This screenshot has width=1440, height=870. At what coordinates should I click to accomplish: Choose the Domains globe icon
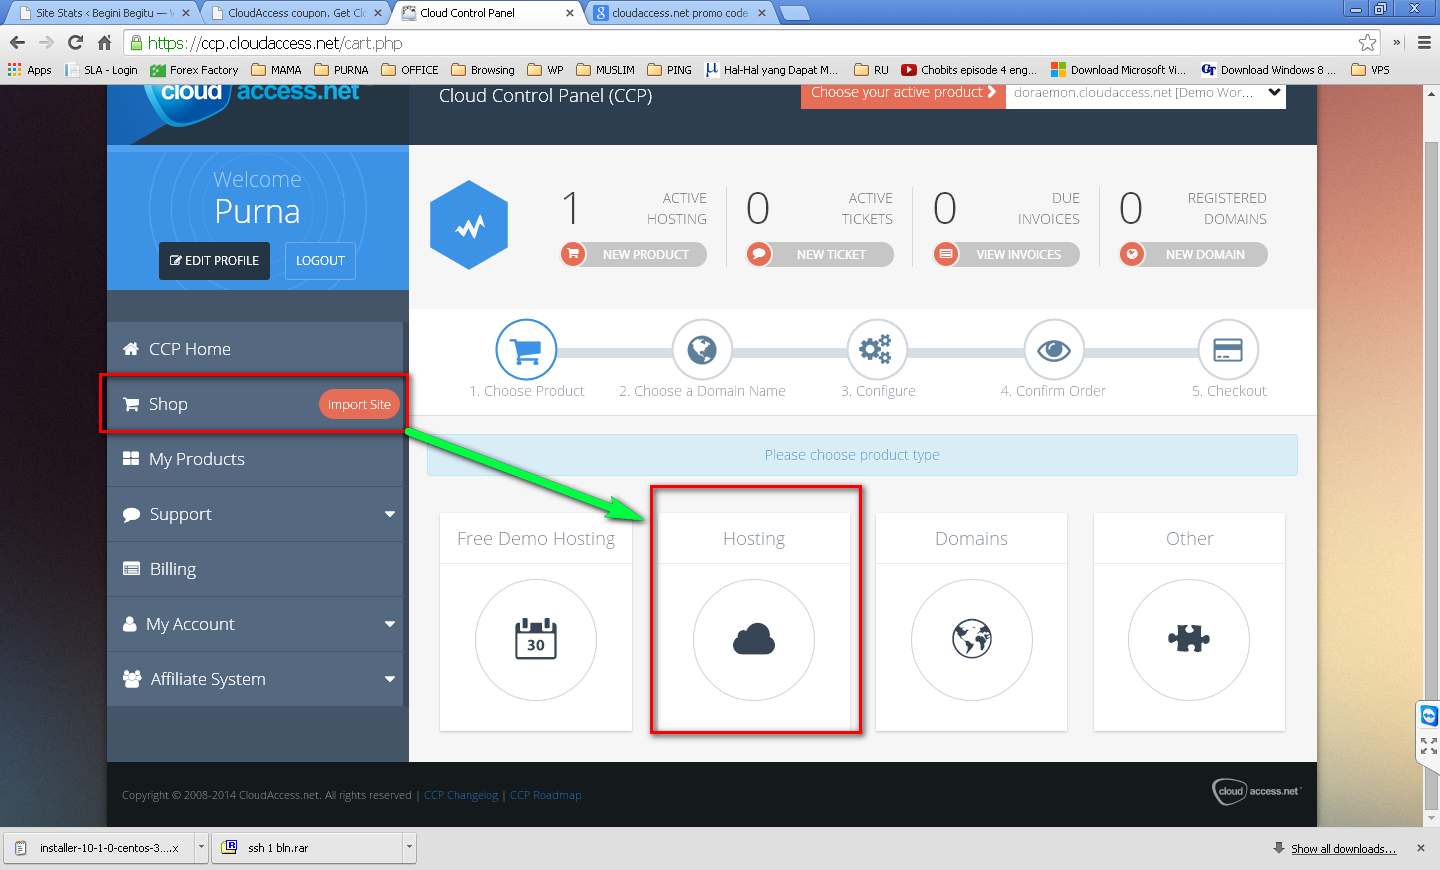[972, 640]
